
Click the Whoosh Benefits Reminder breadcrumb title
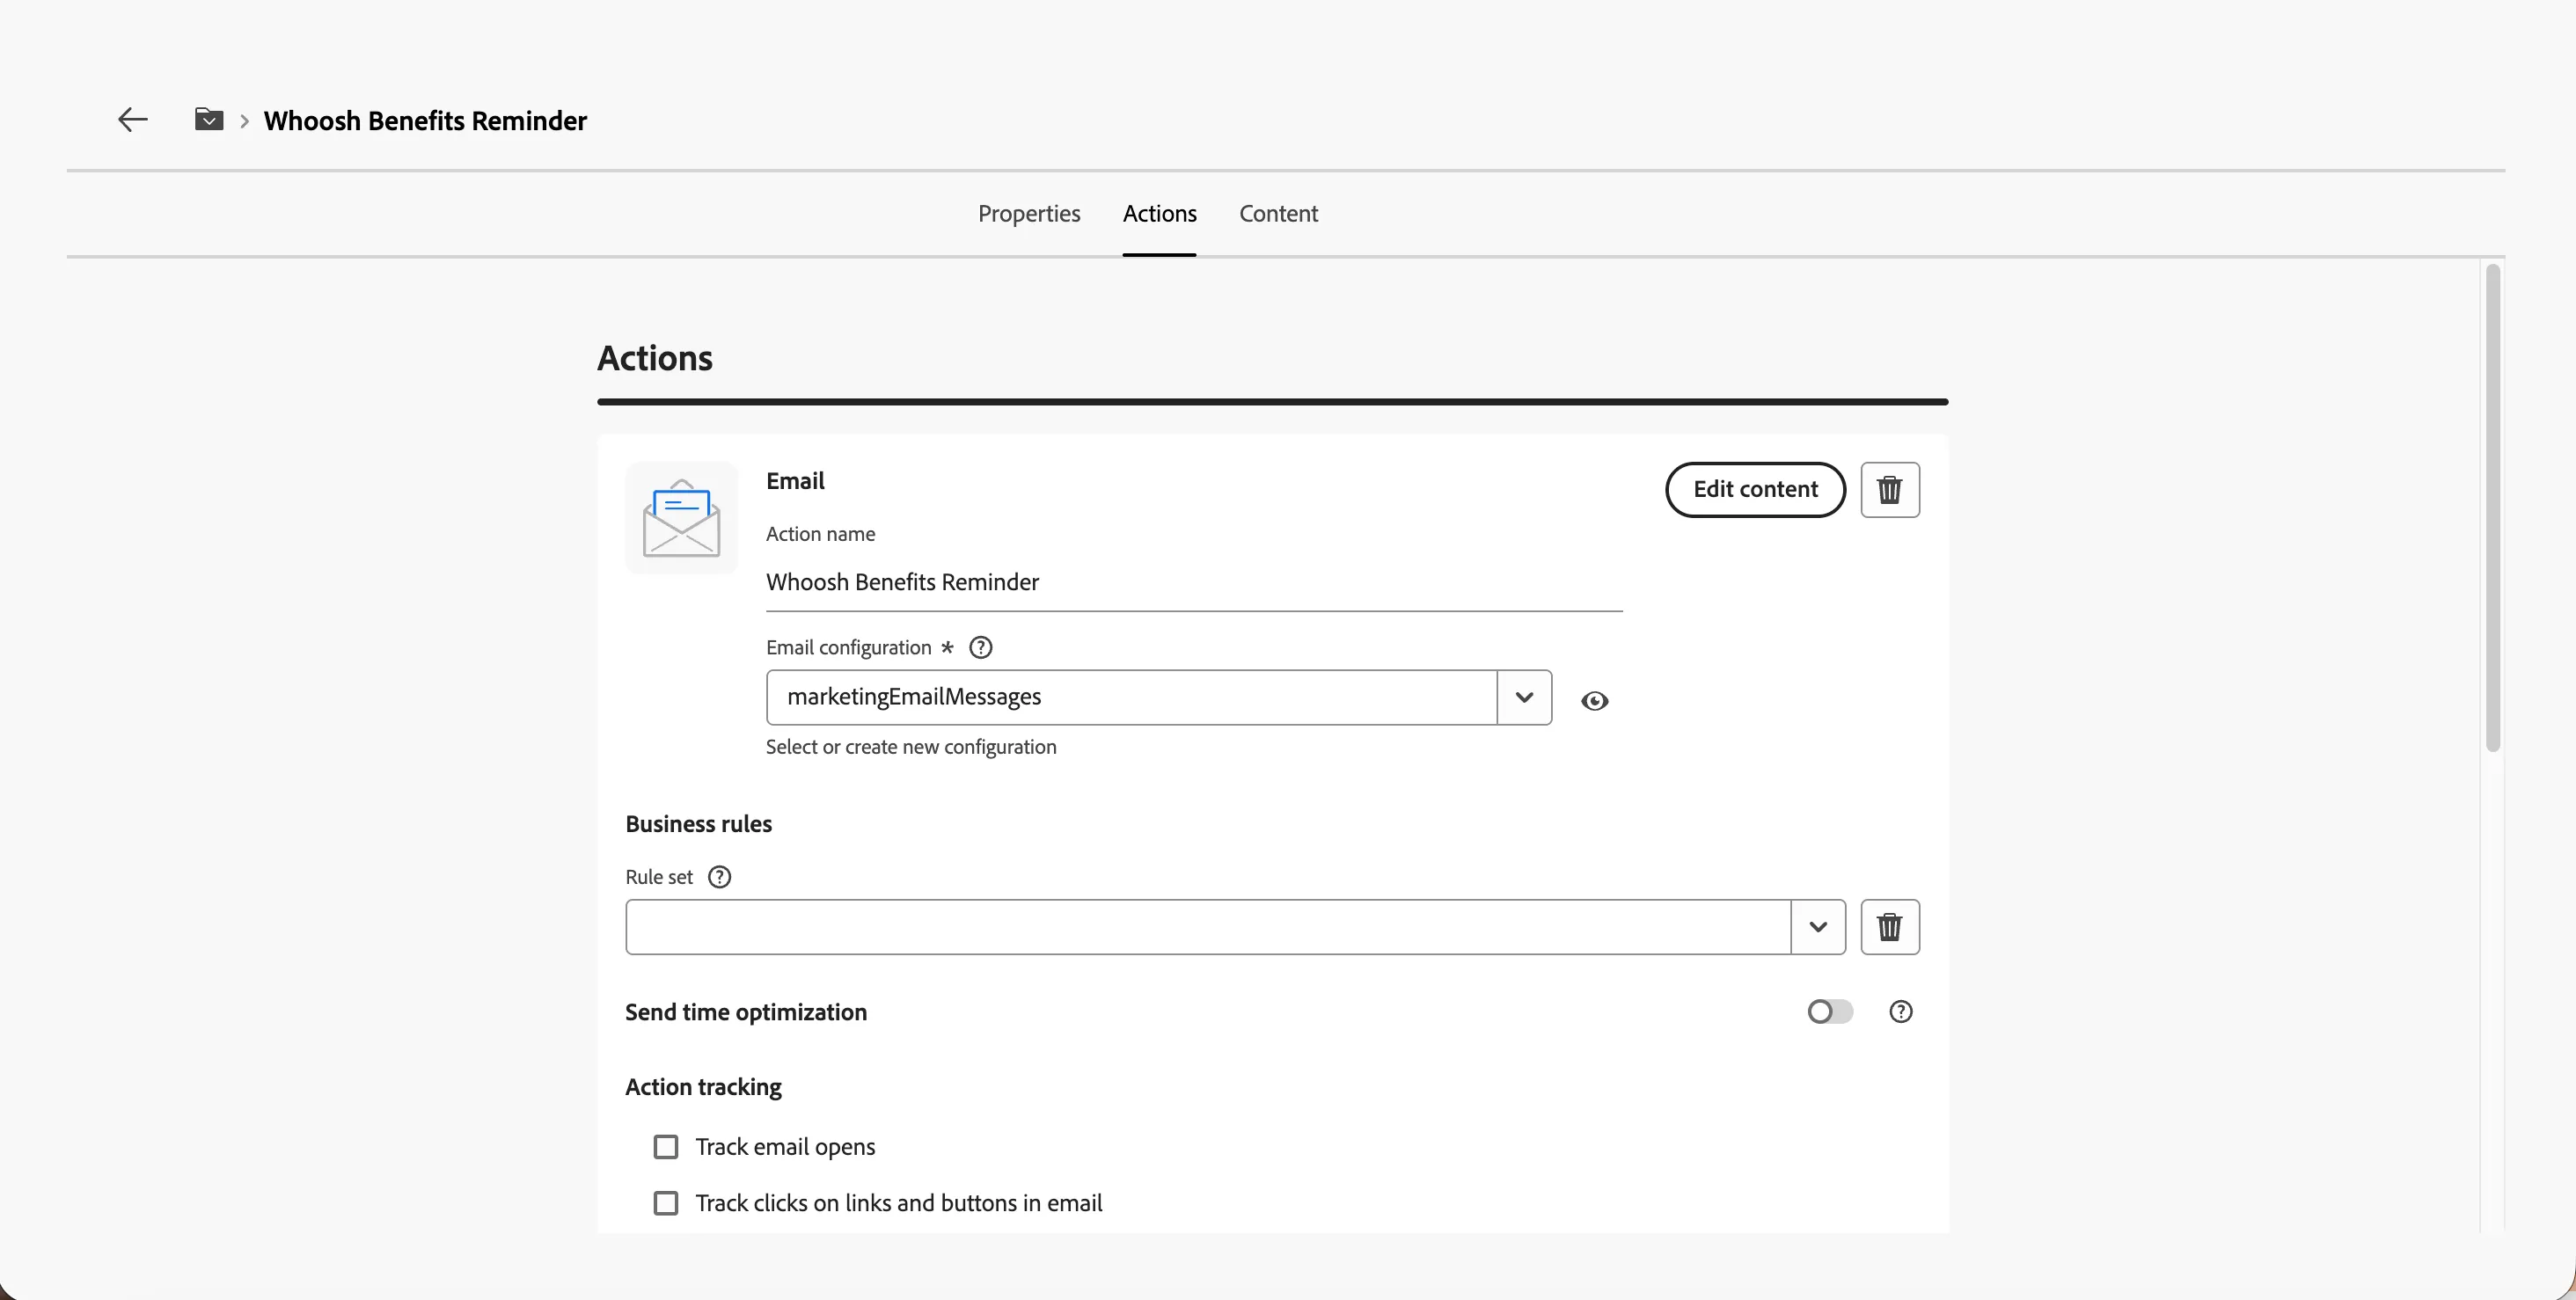point(425,121)
